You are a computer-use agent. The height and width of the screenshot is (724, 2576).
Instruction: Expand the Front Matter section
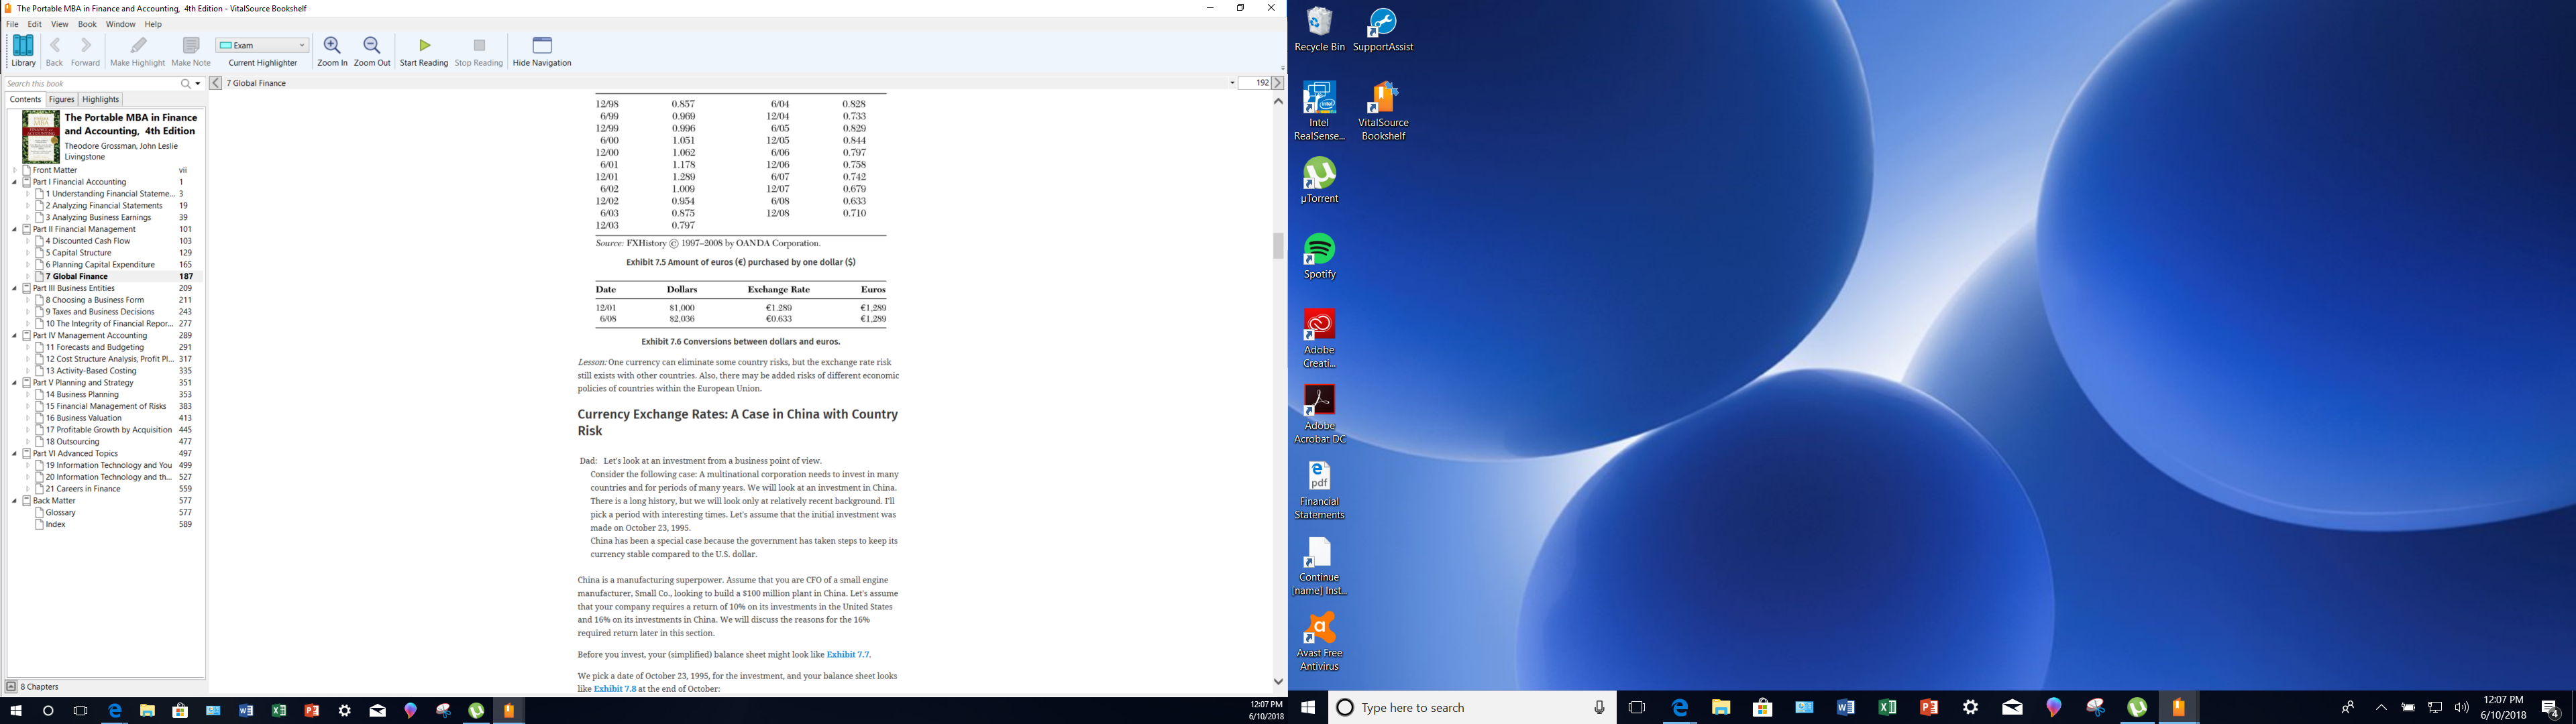(x=14, y=171)
